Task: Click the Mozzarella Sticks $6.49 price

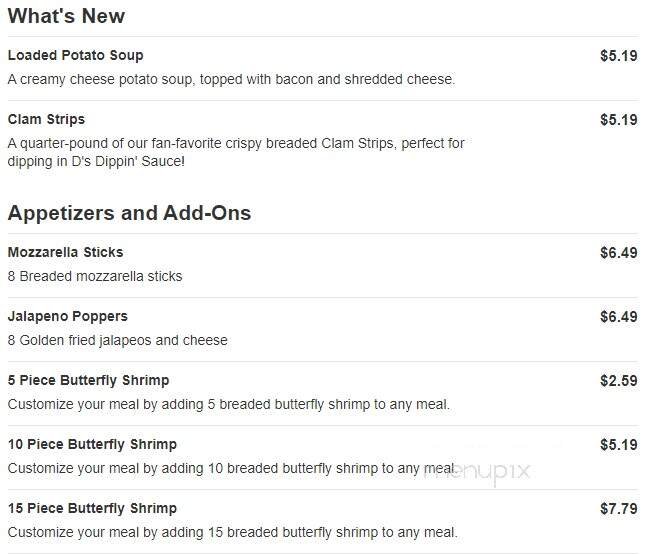Action: pos(618,253)
